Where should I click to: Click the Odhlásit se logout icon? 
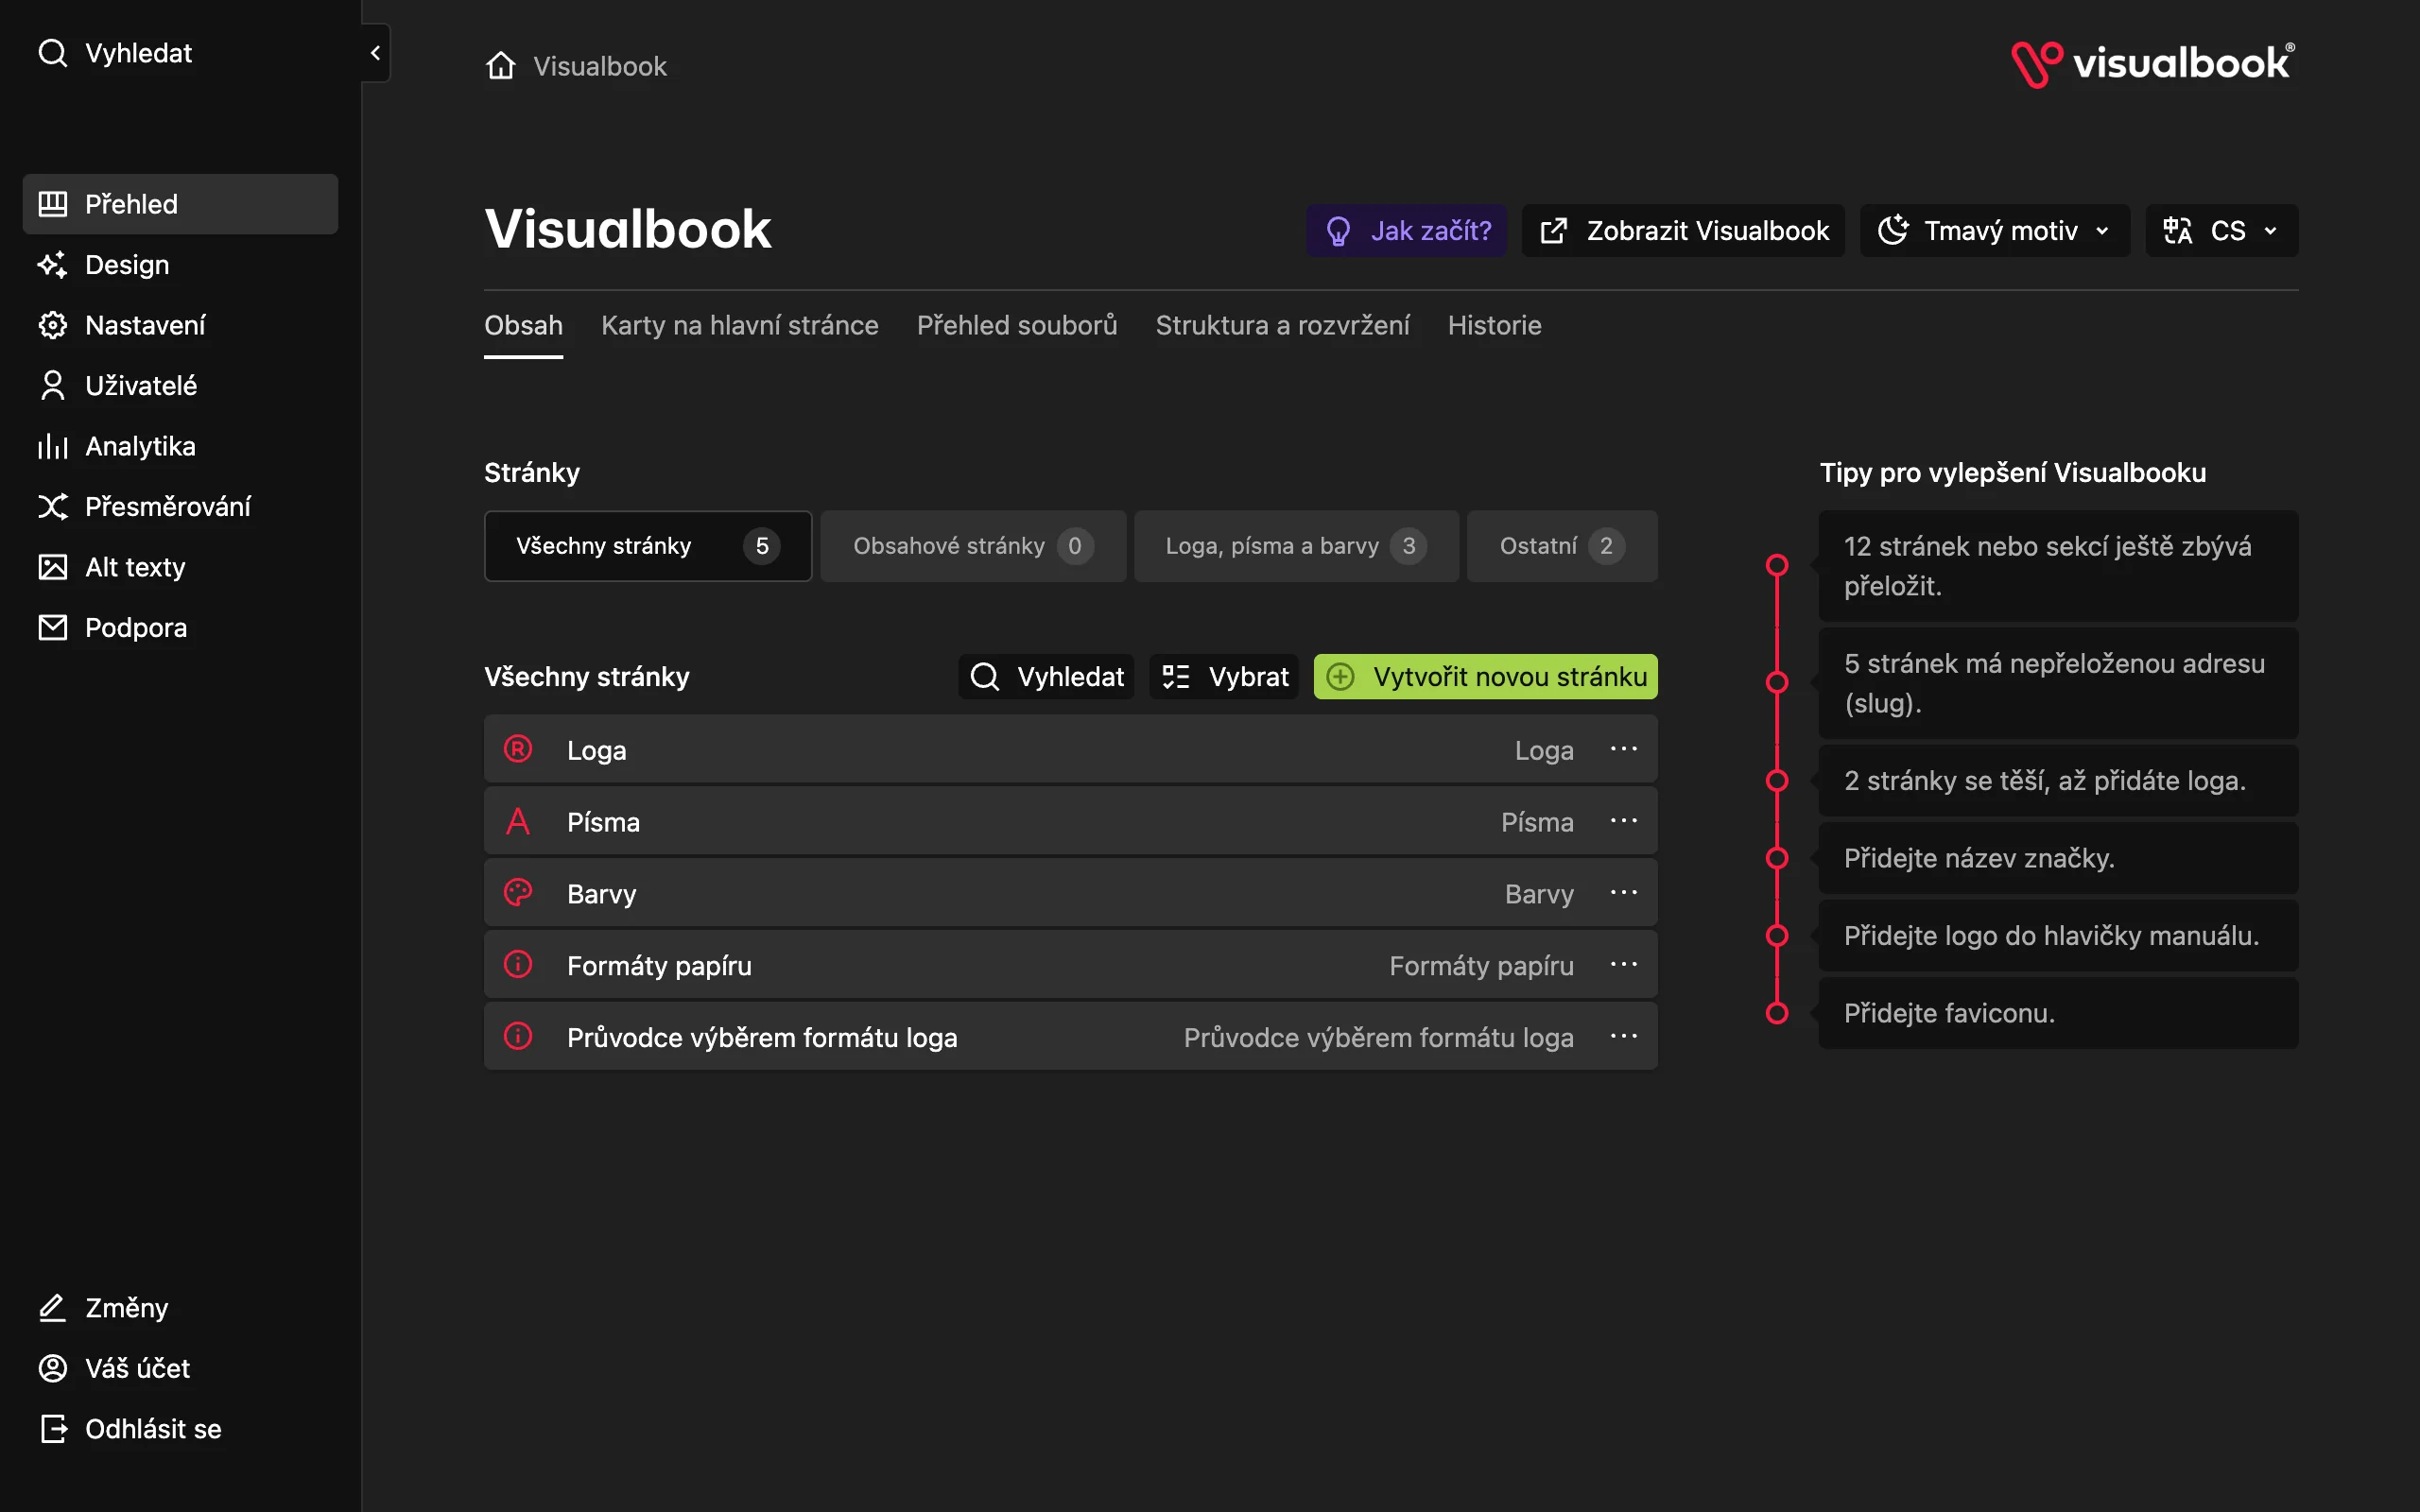(x=52, y=1429)
